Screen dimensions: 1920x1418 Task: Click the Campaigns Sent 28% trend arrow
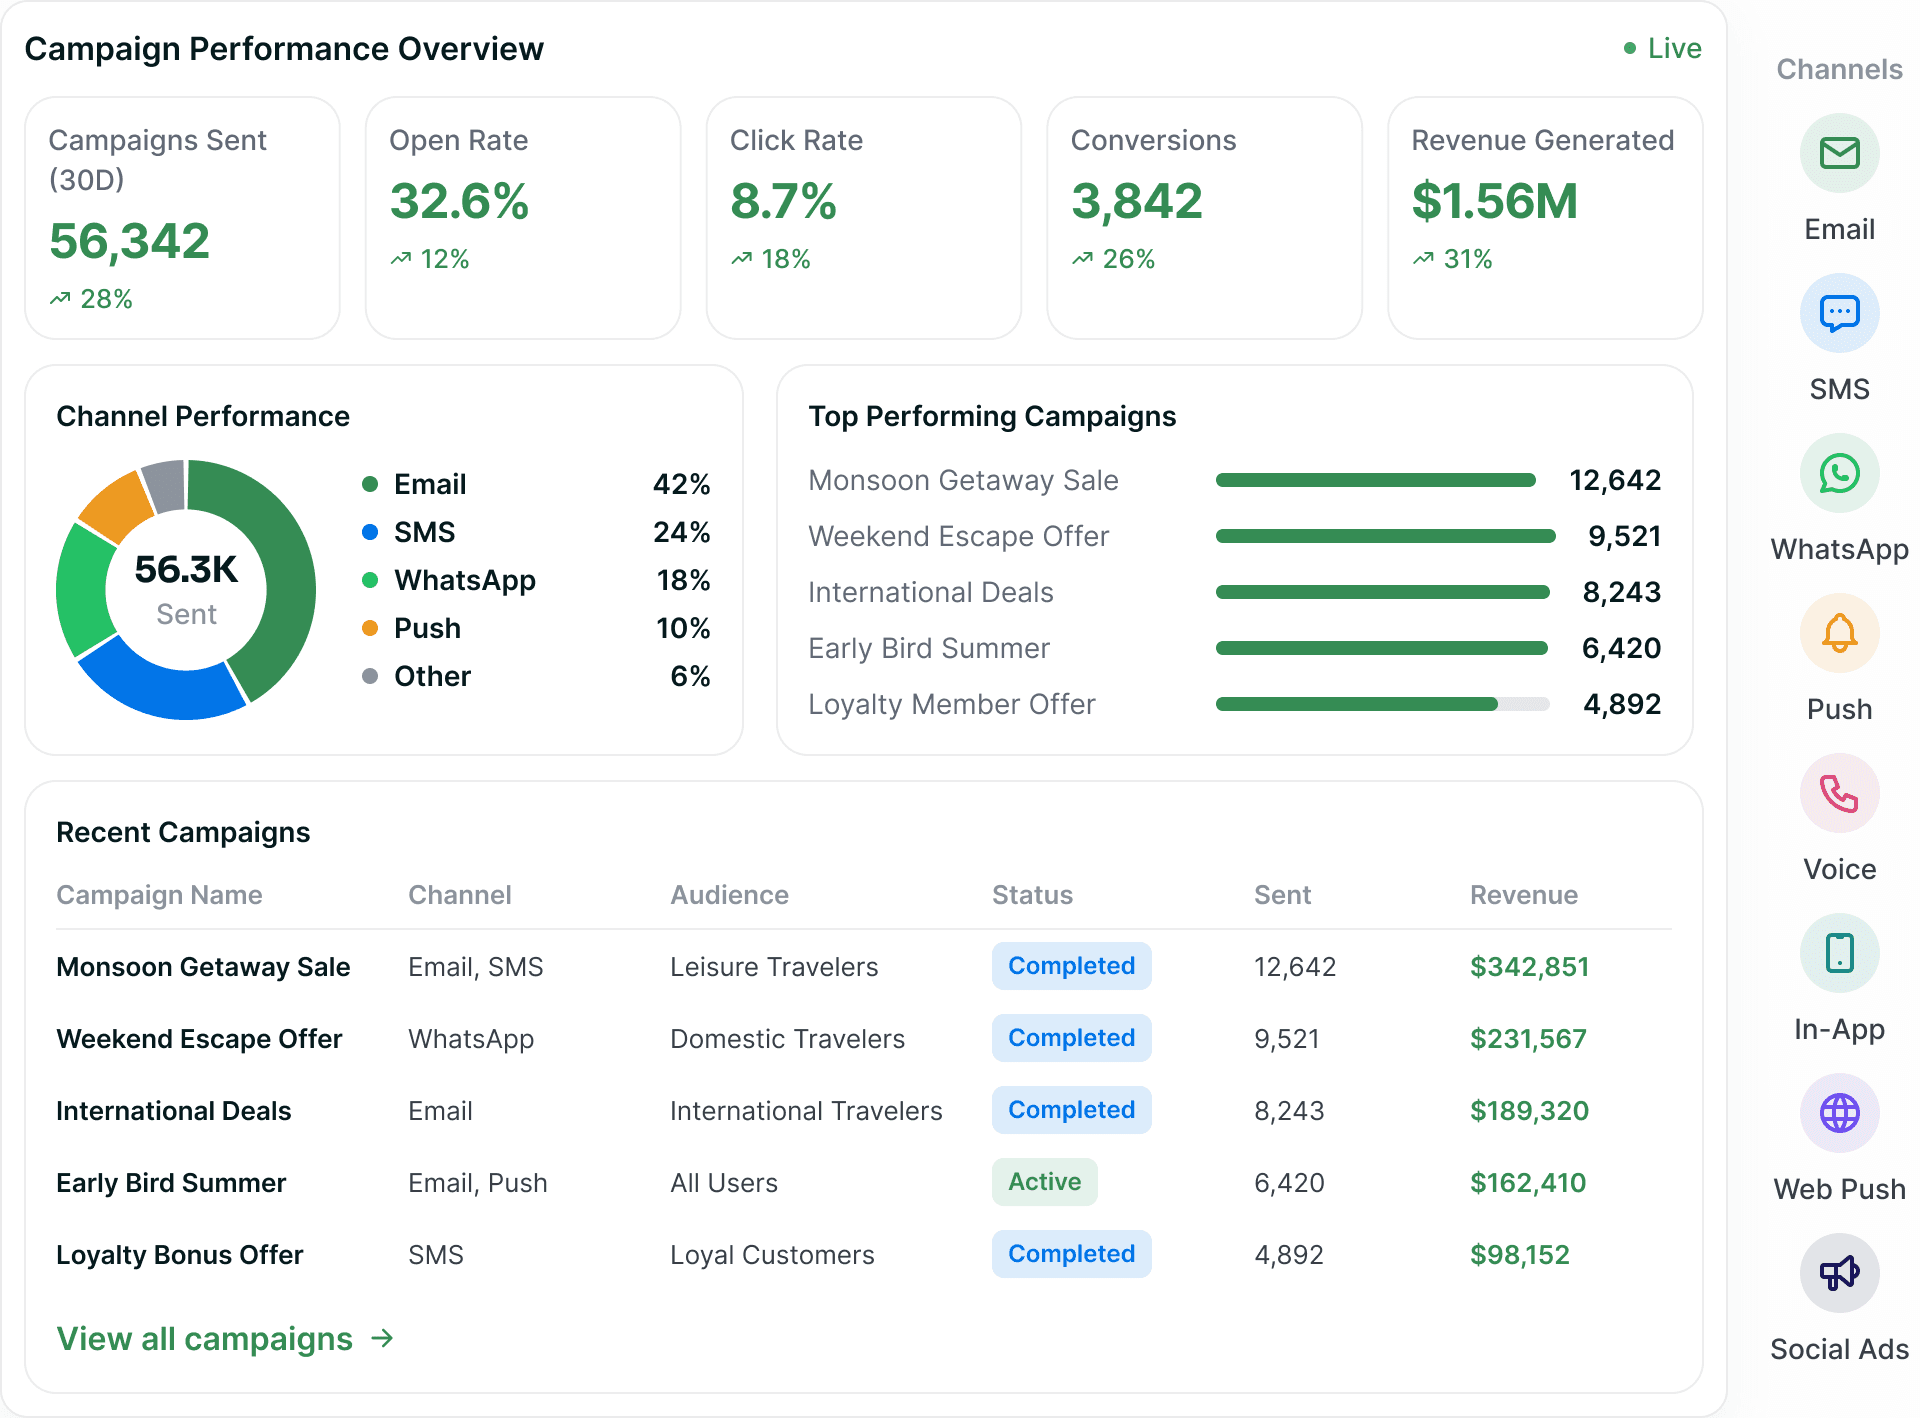[60, 298]
